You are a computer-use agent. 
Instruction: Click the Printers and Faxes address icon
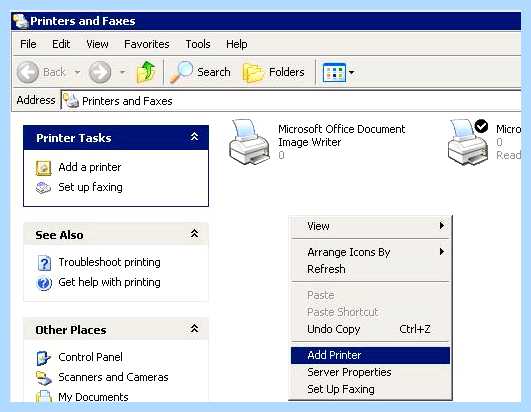pyautogui.click(x=71, y=101)
